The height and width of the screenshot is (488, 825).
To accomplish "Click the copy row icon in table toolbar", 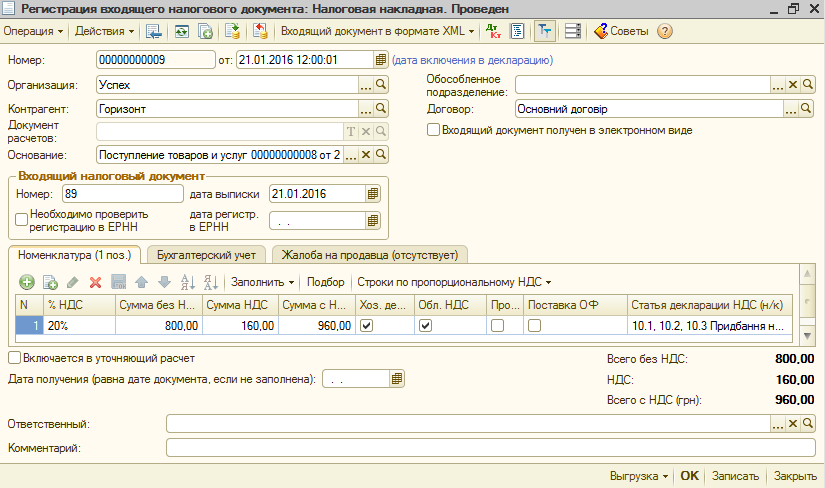I will 50,283.
